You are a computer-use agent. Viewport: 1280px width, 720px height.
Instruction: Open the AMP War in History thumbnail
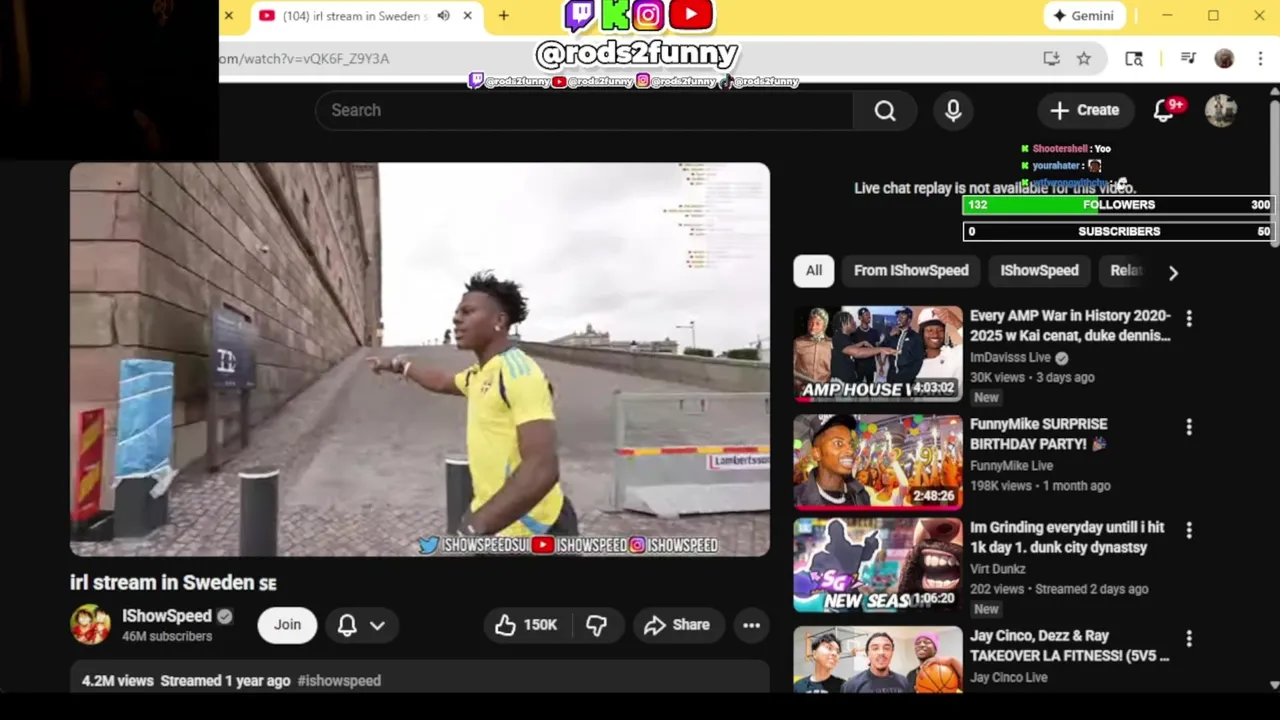(x=878, y=353)
